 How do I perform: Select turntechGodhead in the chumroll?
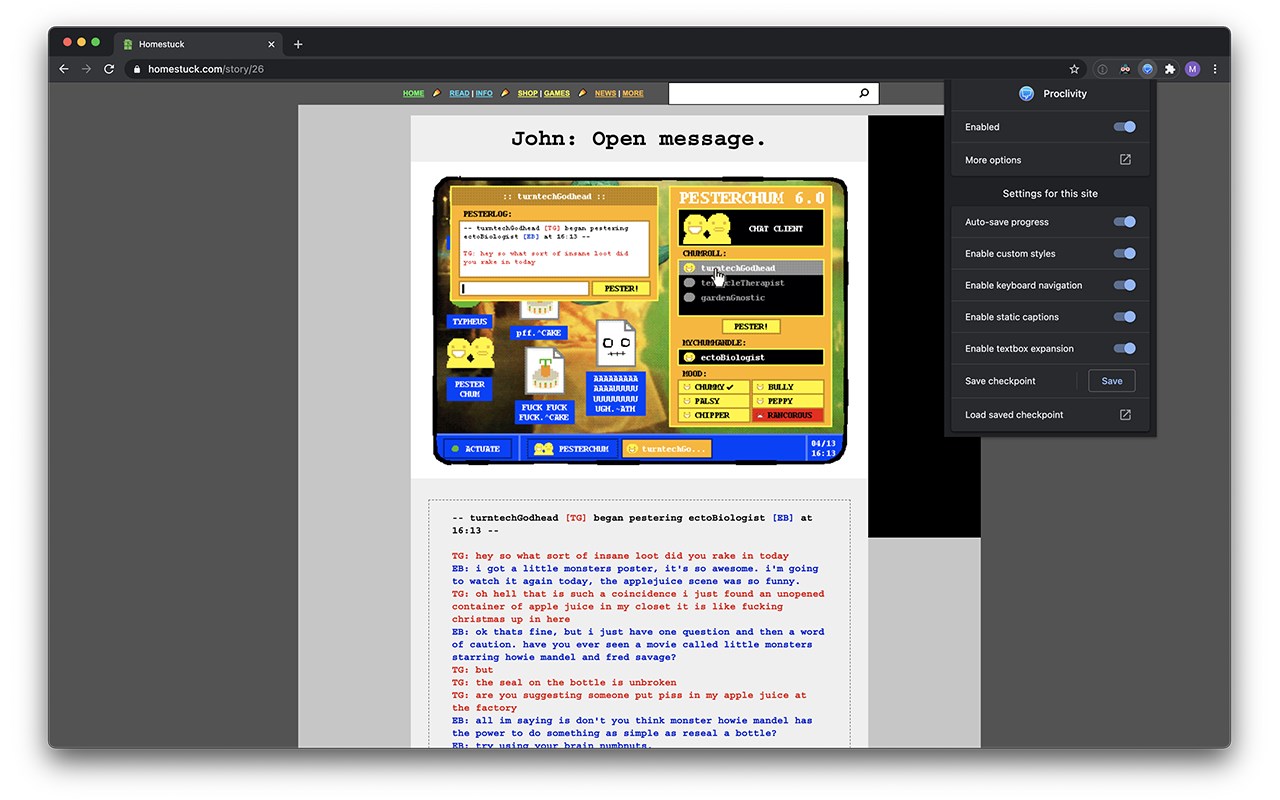(x=752, y=268)
